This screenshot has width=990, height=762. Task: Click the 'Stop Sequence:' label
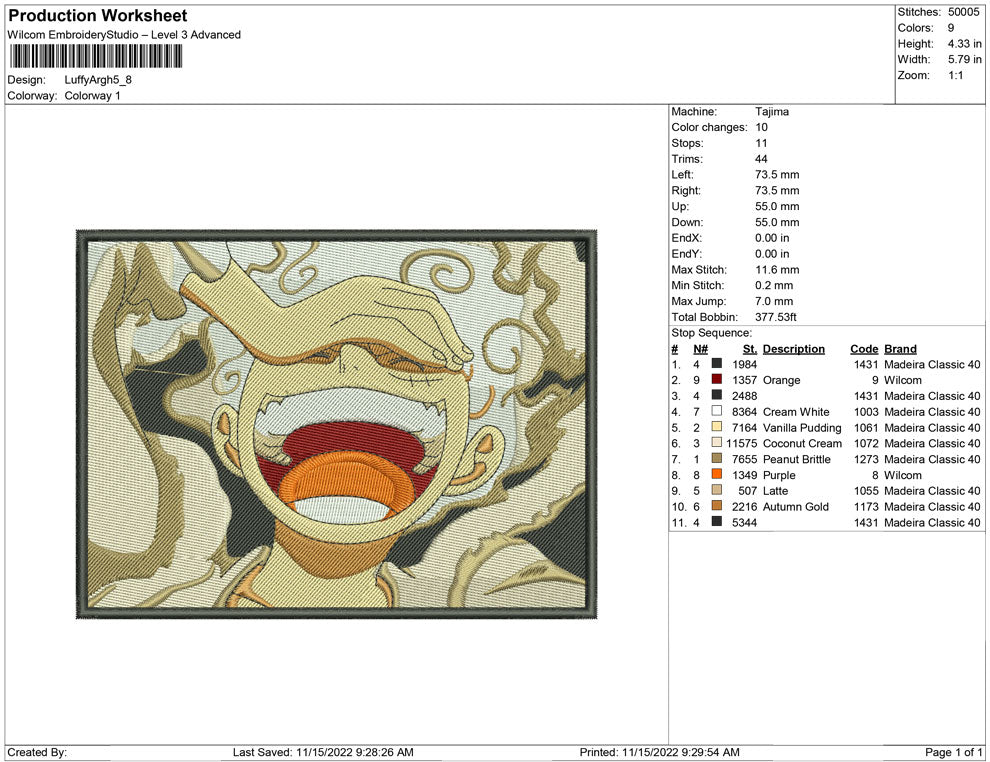712,333
